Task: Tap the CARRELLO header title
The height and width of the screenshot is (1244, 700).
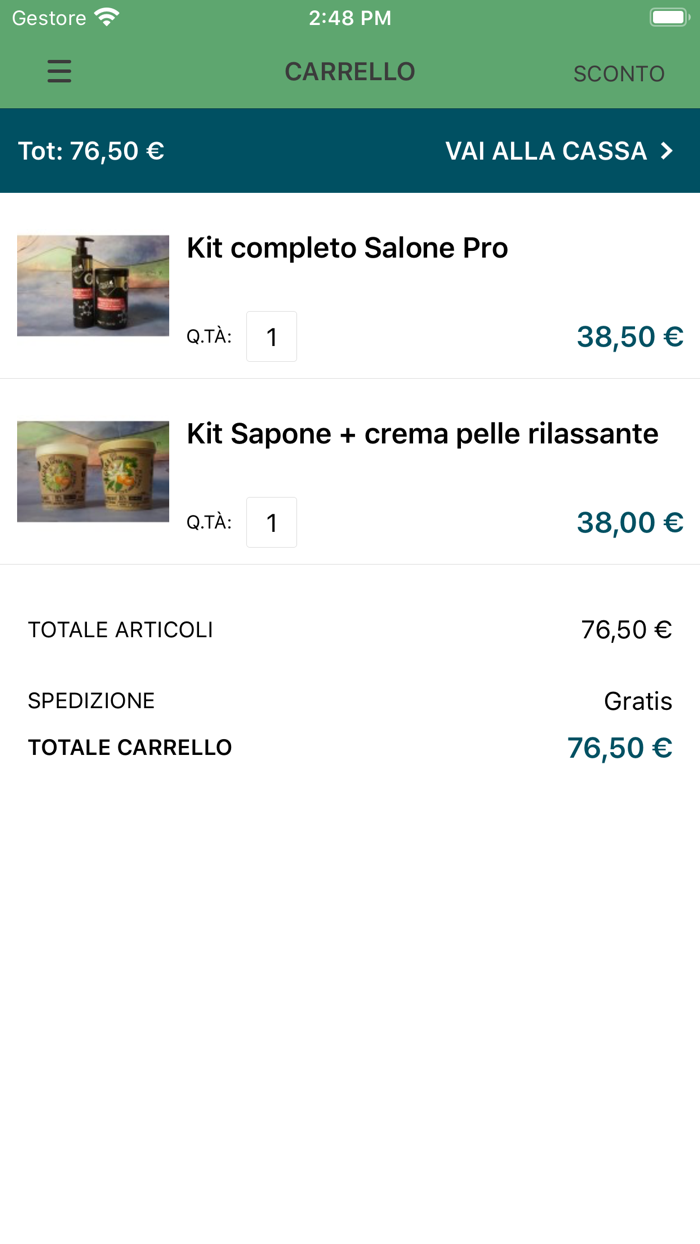Action: click(x=350, y=72)
